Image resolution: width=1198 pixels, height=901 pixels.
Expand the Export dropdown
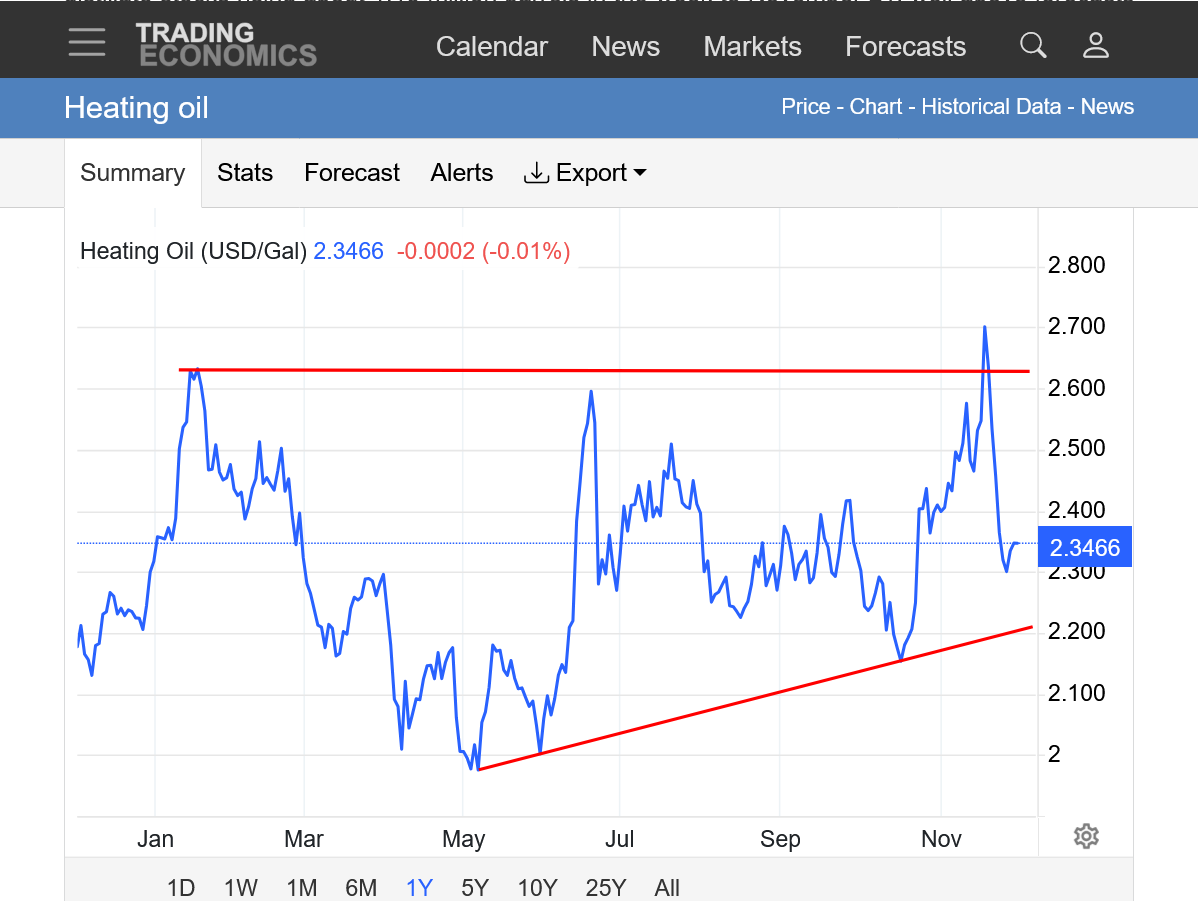click(x=585, y=173)
